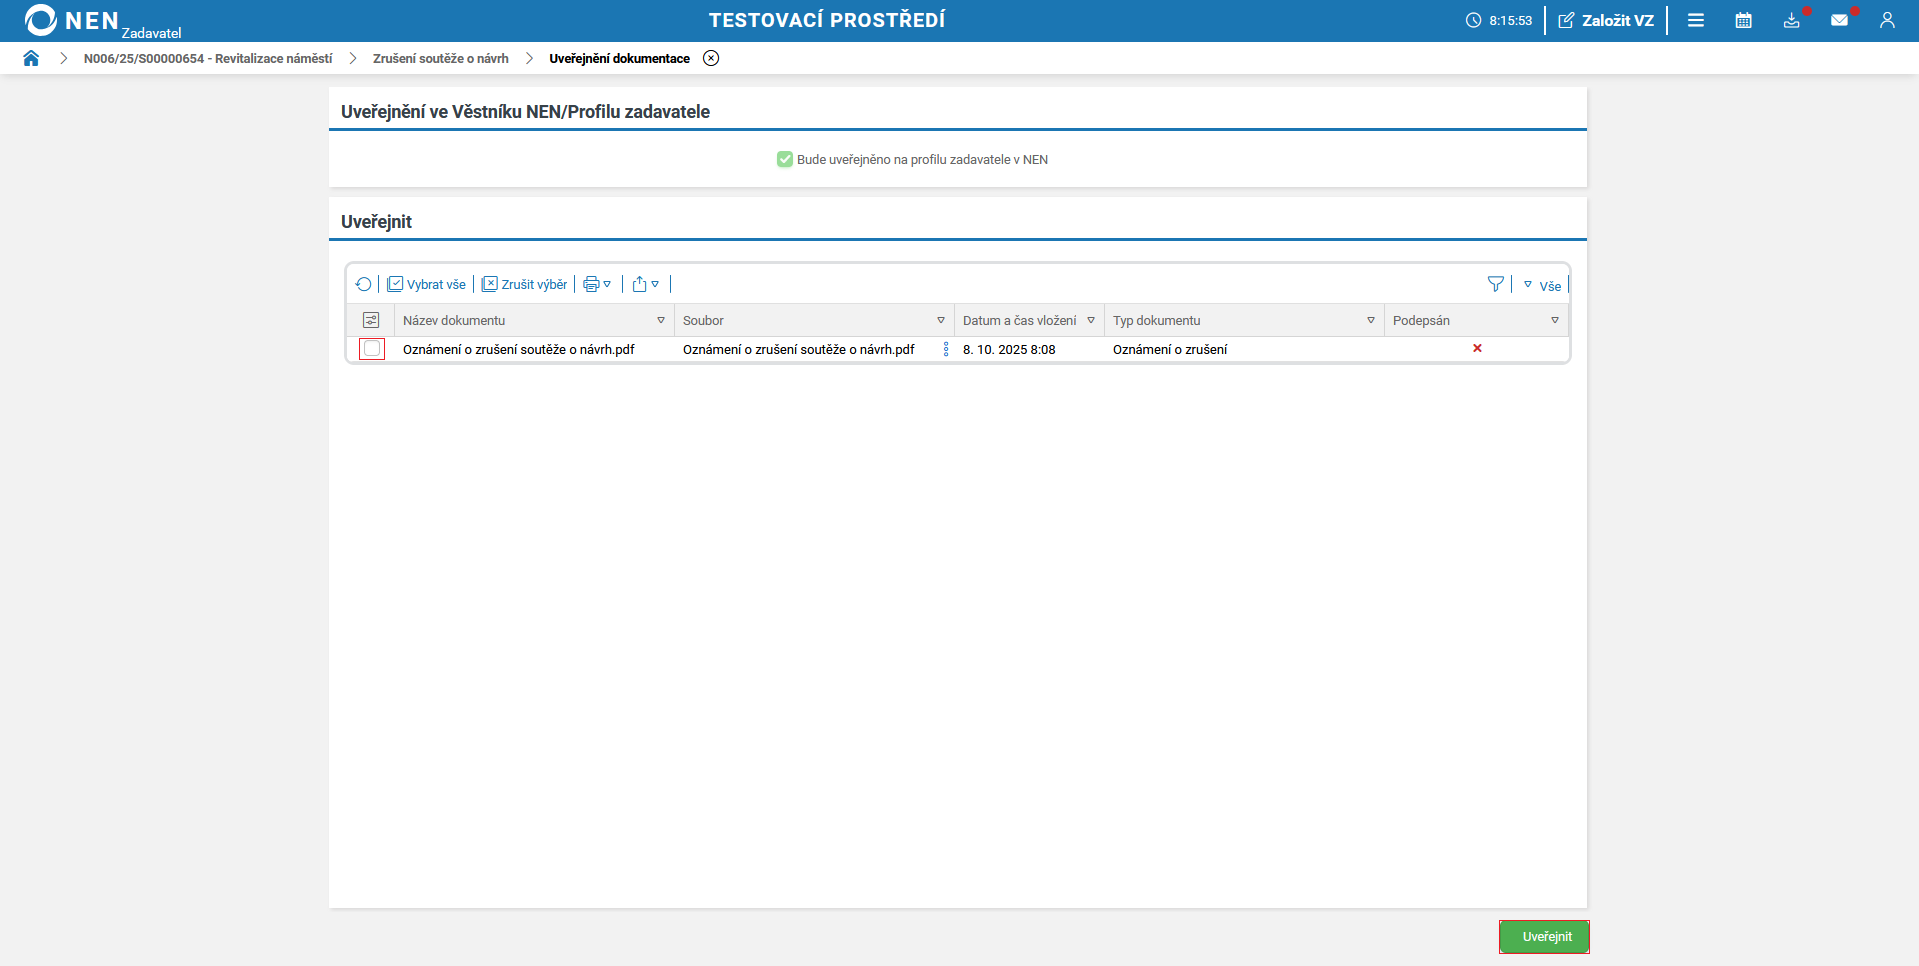The height and width of the screenshot is (966, 1919).
Task: Select checkbox for Oznámení o zrušení row
Action: coord(372,349)
